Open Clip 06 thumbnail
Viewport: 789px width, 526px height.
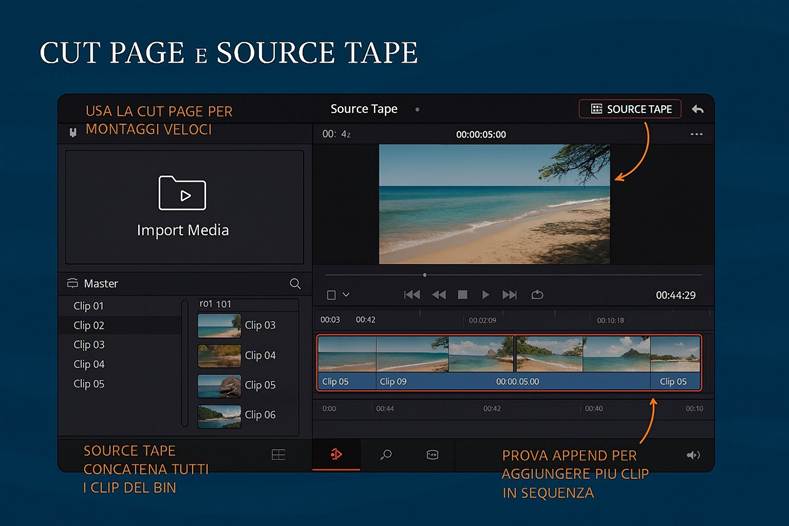pyautogui.click(x=219, y=416)
